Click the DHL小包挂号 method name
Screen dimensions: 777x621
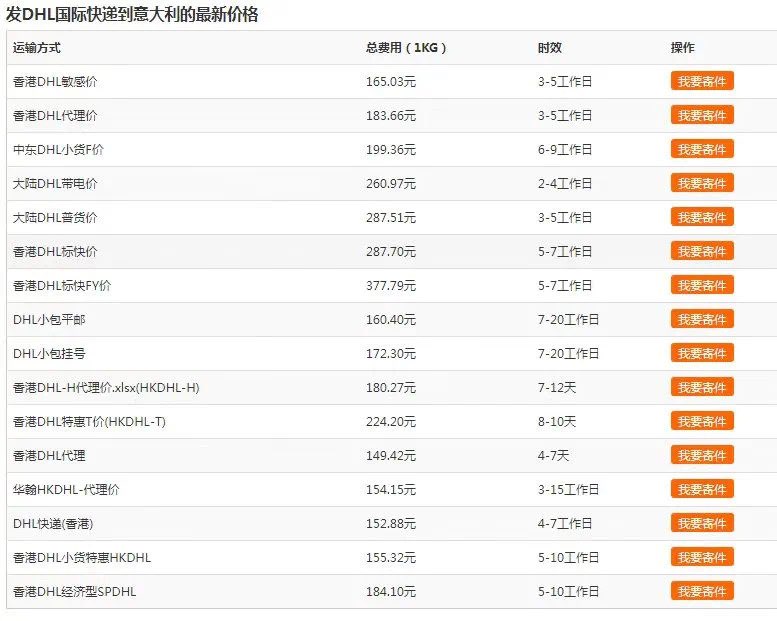click(49, 353)
